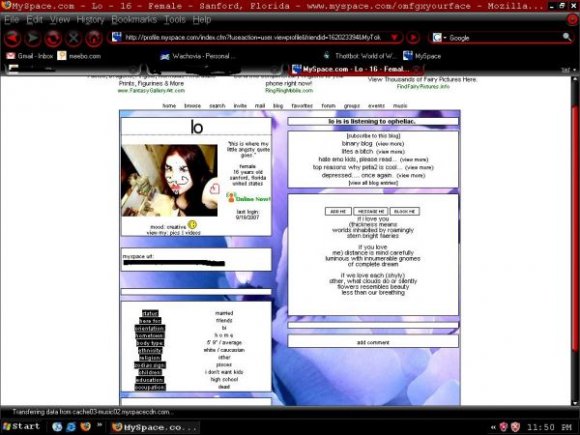The image size is (580, 435).
Task: Click view all blog entries link
Action: [373, 183]
